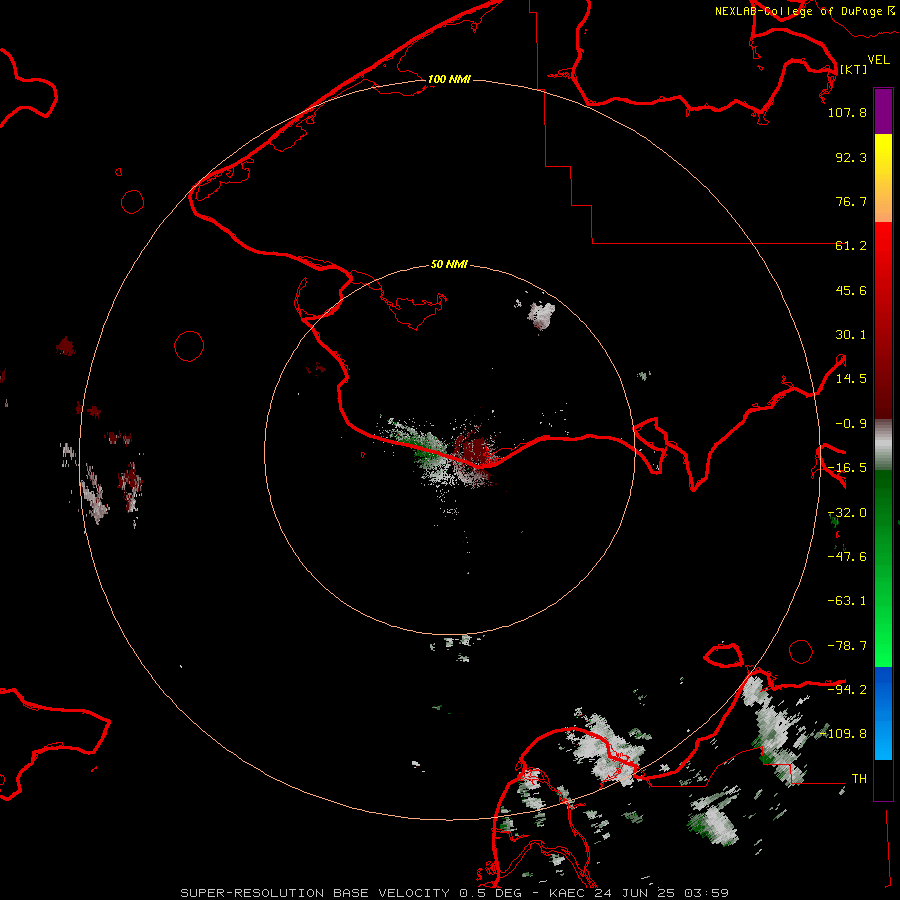Click the TH threshold label
The image size is (900, 900).
tap(859, 779)
